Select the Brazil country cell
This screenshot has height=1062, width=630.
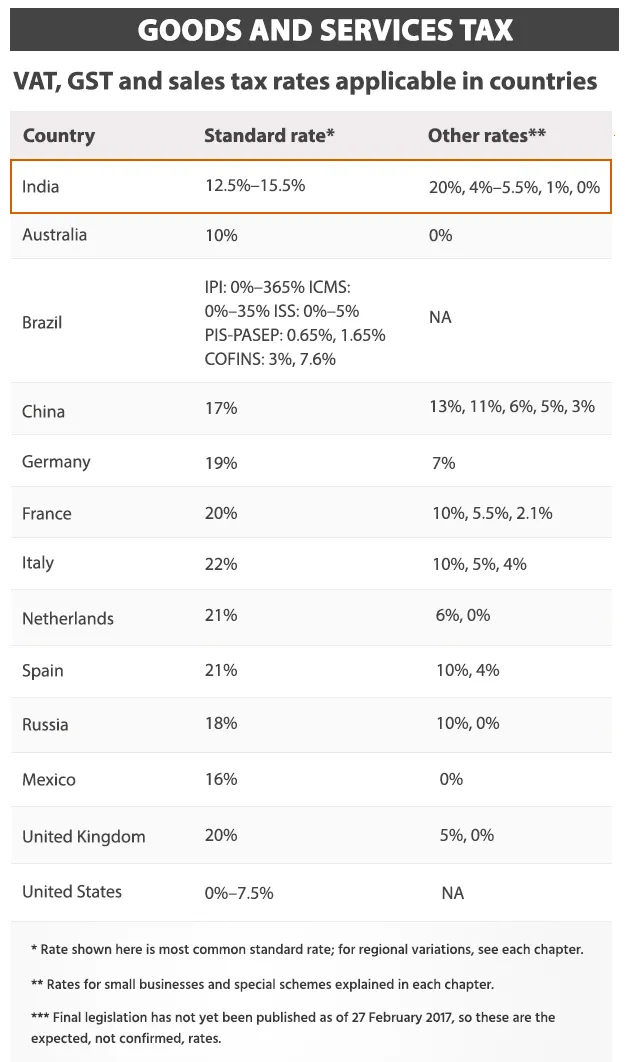(42, 322)
